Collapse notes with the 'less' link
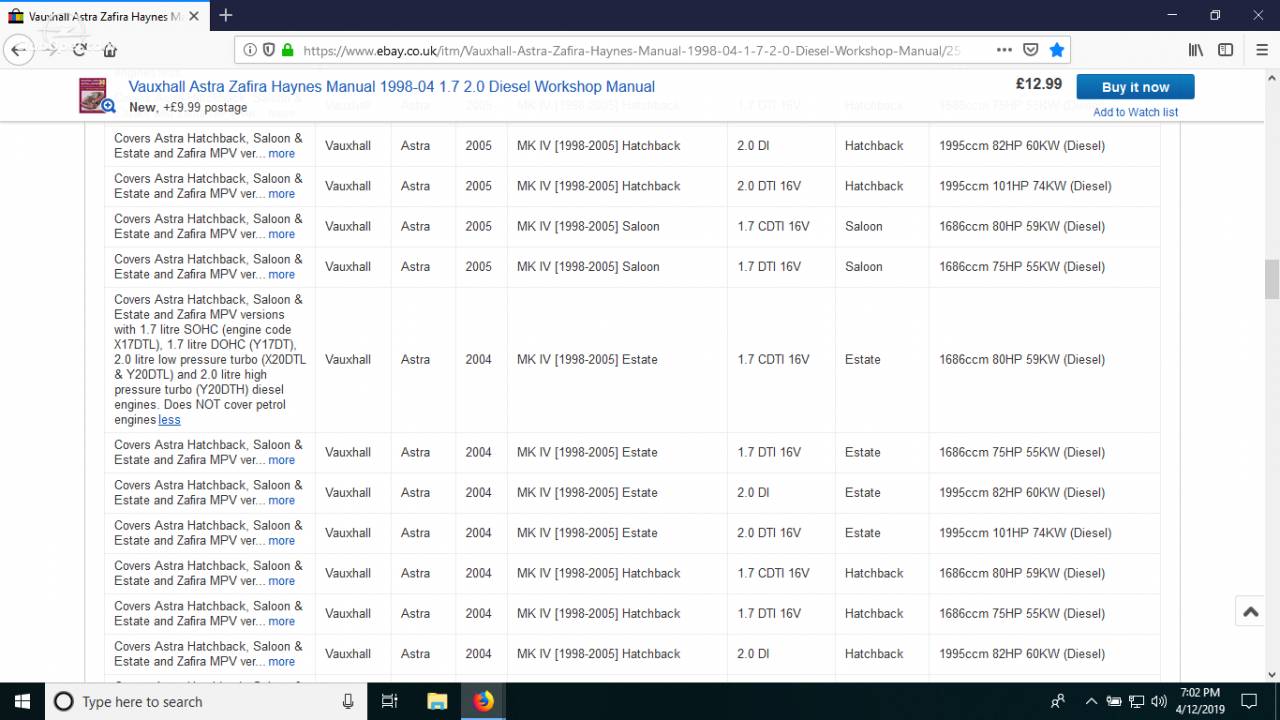Viewport: 1280px width, 720px height. click(169, 420)
